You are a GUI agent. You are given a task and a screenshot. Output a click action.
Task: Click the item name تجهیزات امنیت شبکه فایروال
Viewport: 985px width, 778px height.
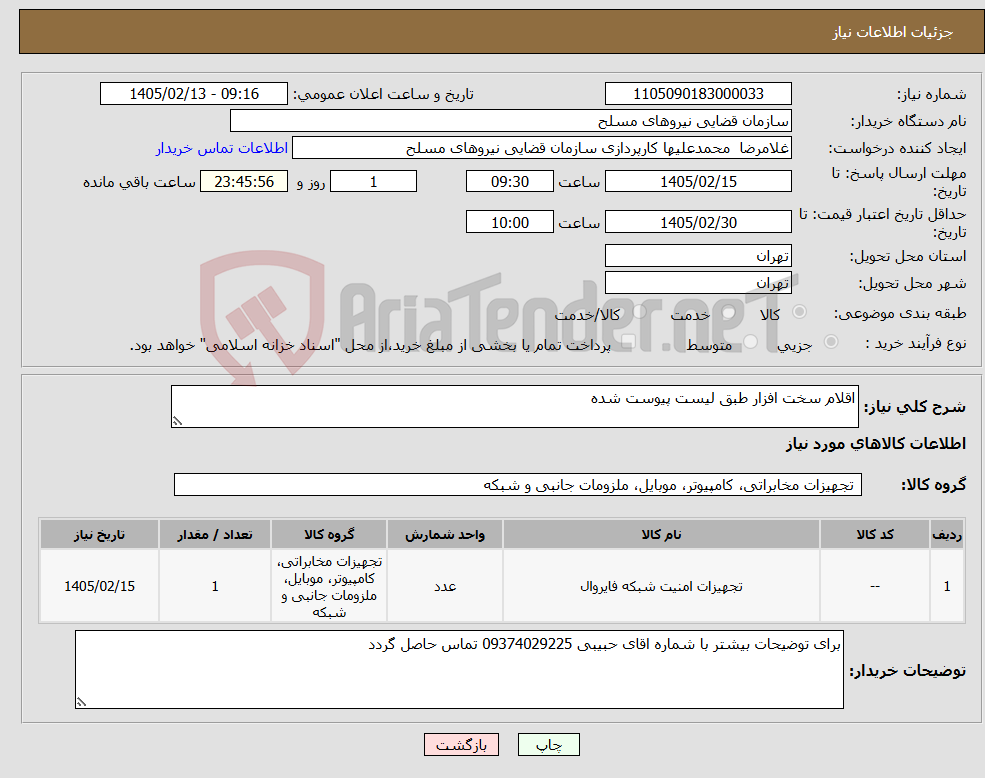point(661,586)
